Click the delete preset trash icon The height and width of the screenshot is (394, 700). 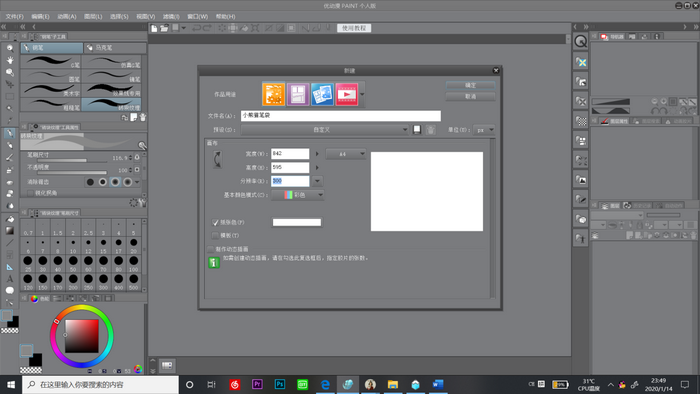[430, 130]
